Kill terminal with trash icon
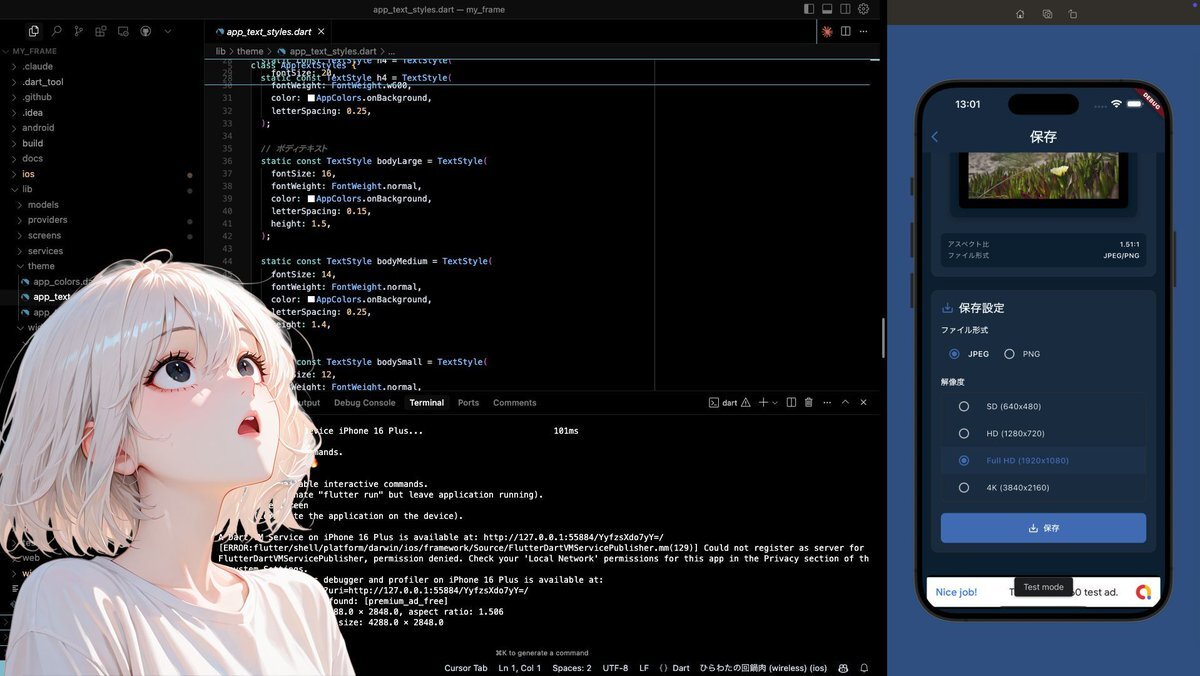Viewport: 1200px width, 676px height. coord(808,403)
